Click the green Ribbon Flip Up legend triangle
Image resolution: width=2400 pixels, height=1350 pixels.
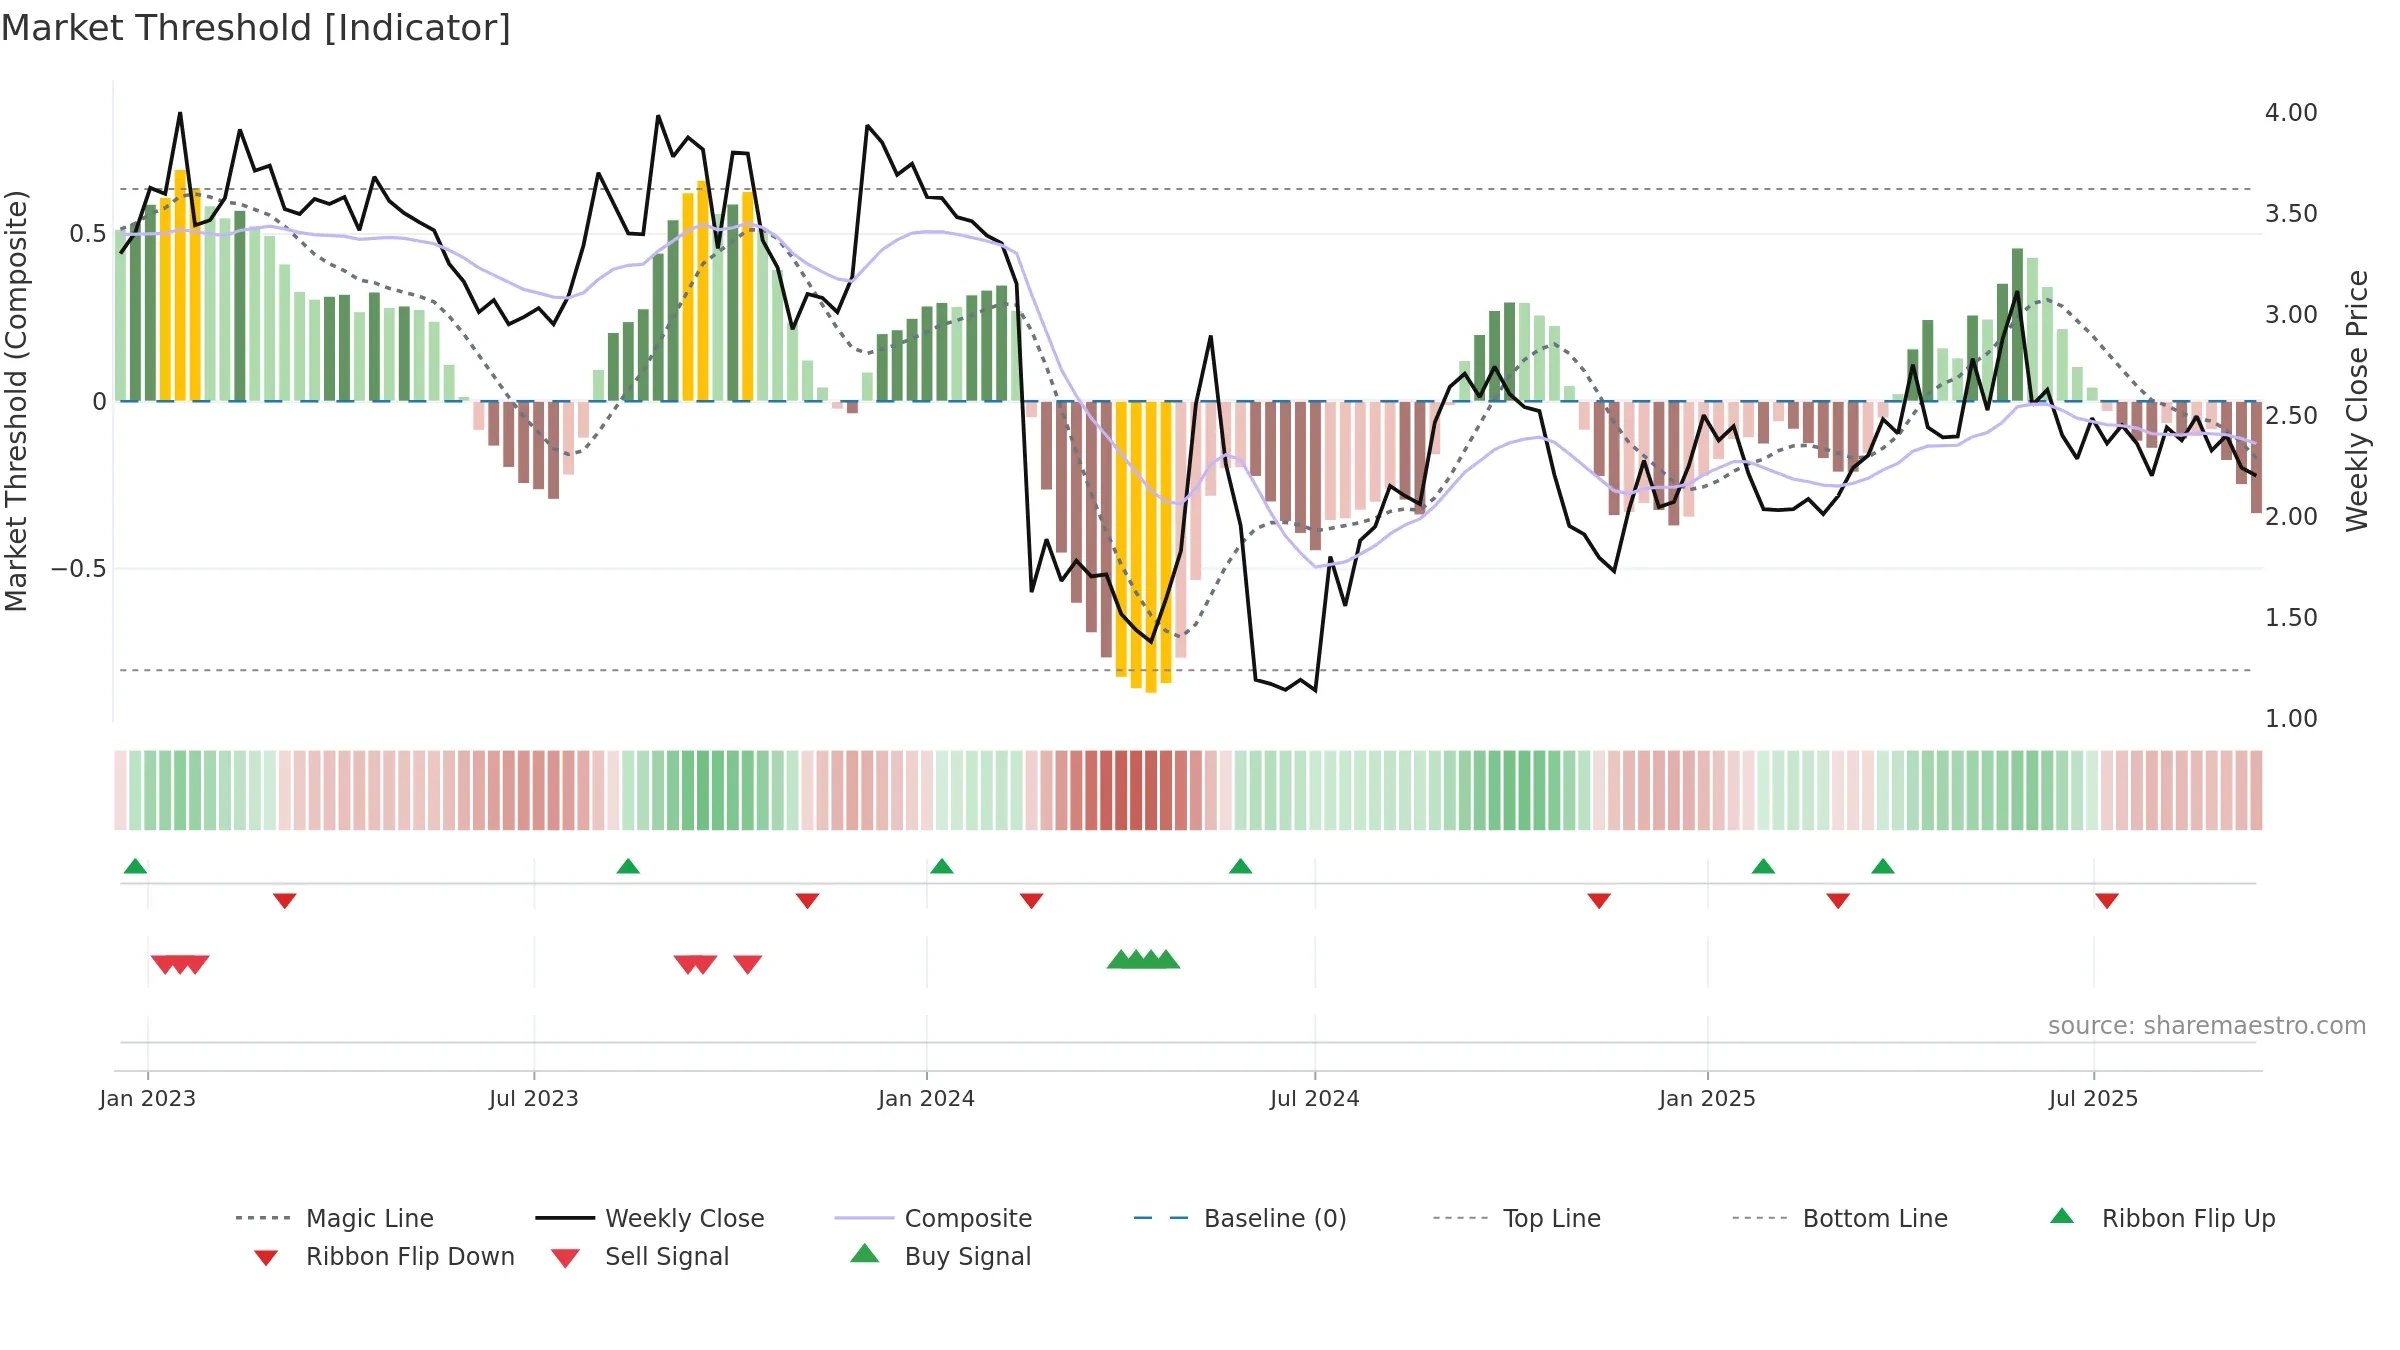pyautogui.click(x=2062, y=1216)
